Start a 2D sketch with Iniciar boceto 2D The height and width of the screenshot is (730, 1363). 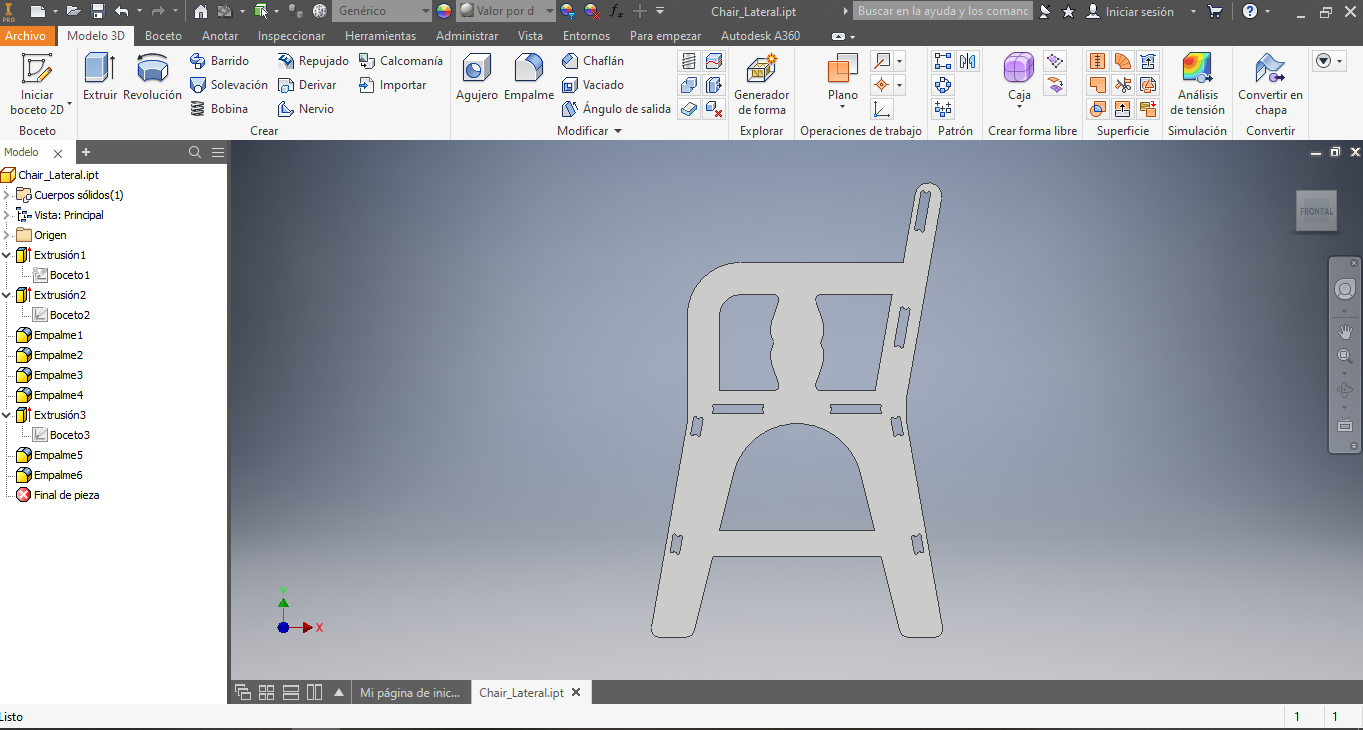coord(37,84)
